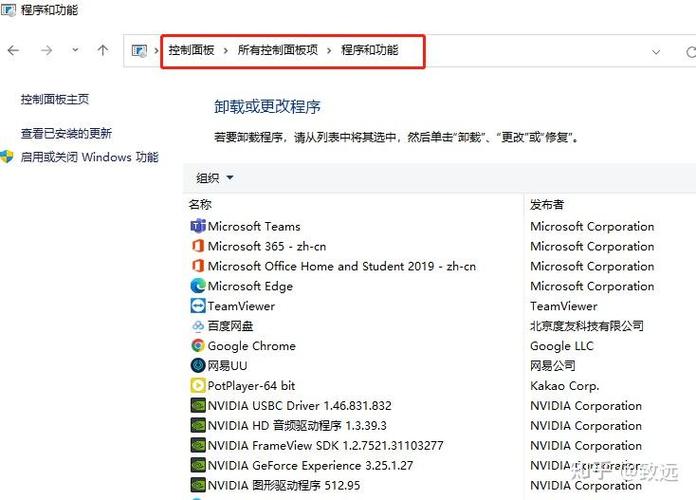The image size is (696, 500).
Task: Expand chevron after 所有控制面板项 breadcrumb
Action: 329,51
